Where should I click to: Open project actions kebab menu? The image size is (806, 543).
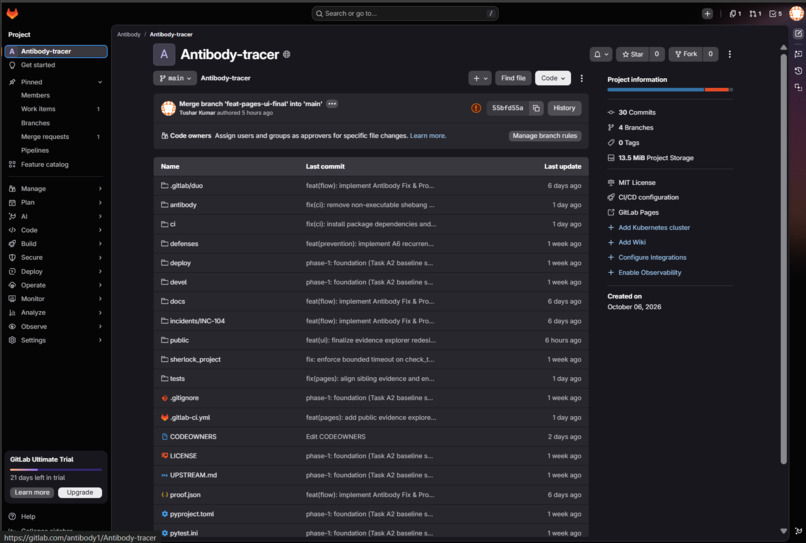[729, 54]
